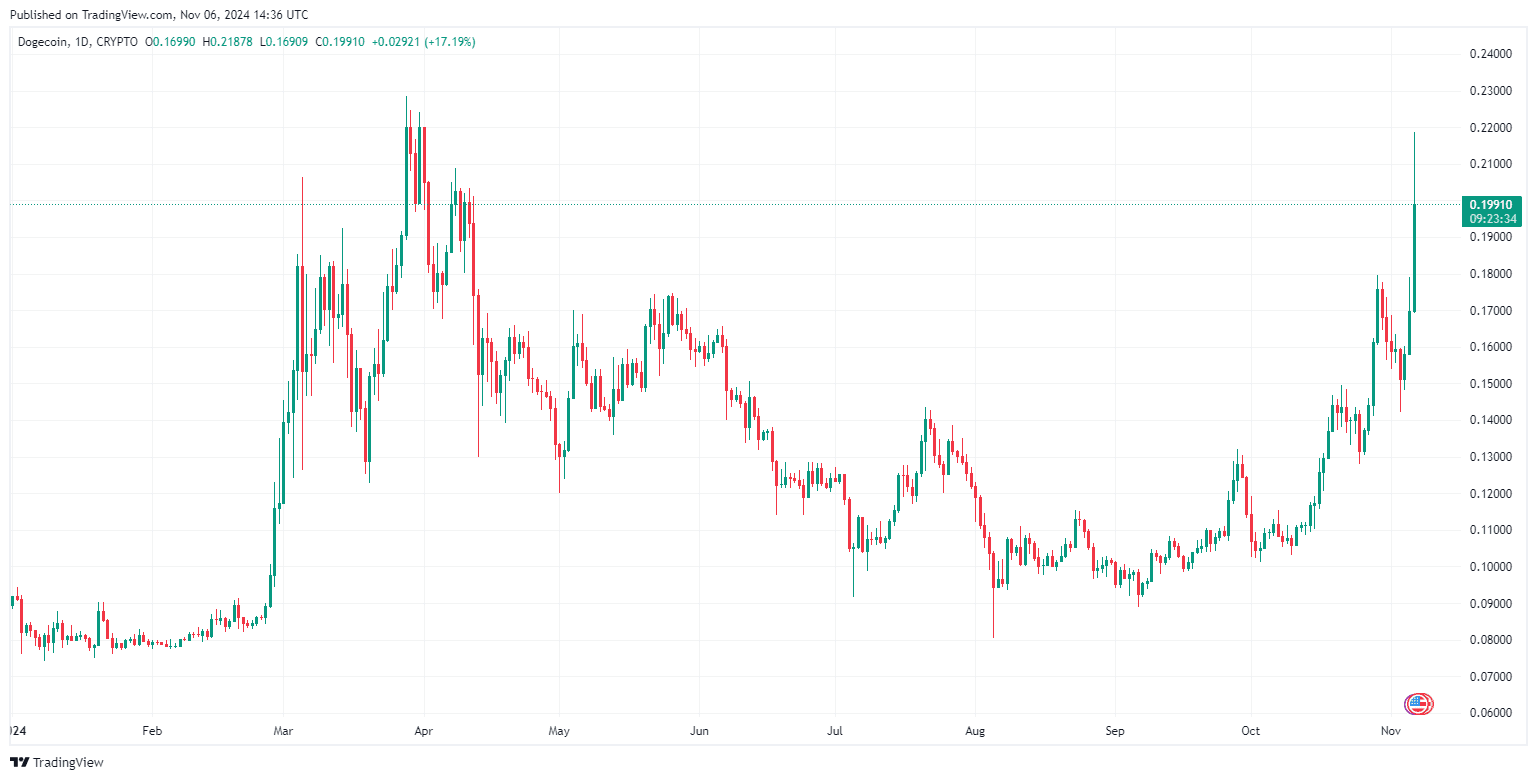Click the Feb label on time axis
The height and width of the screenshot is (780, 1537).
(152, 731)
